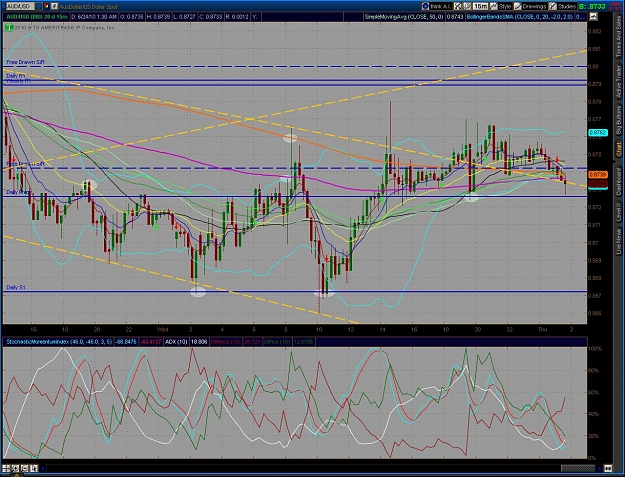Click the BollingerBandsSMA study label
Image resolution: width=625 pixels, height=477 pixels.
520,17
